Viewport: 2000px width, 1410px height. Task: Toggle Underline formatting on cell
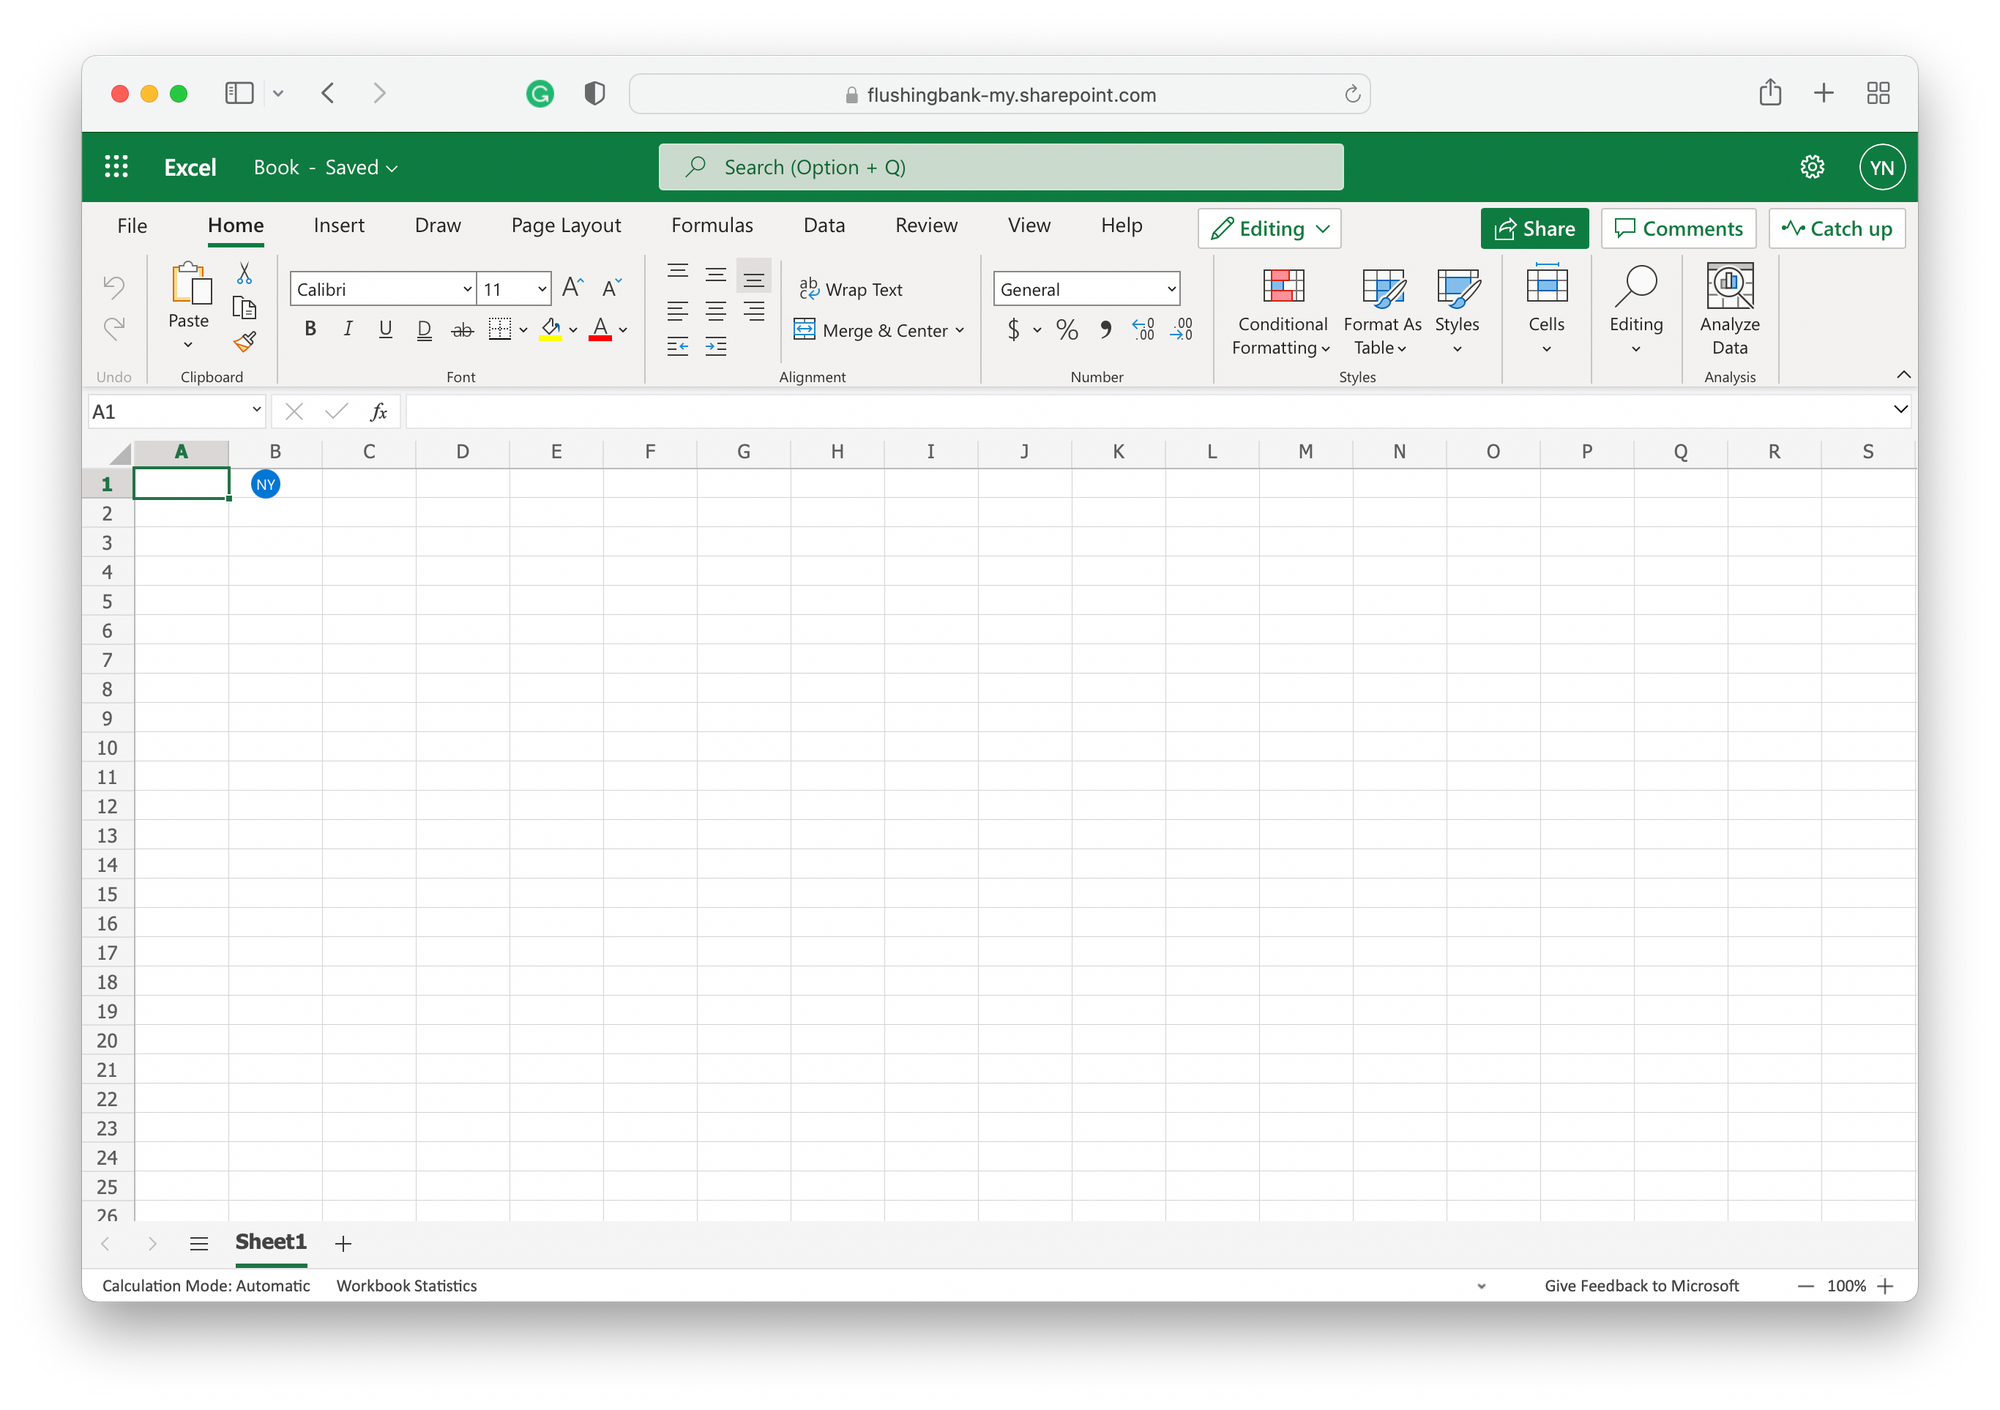tap(384, 333)
